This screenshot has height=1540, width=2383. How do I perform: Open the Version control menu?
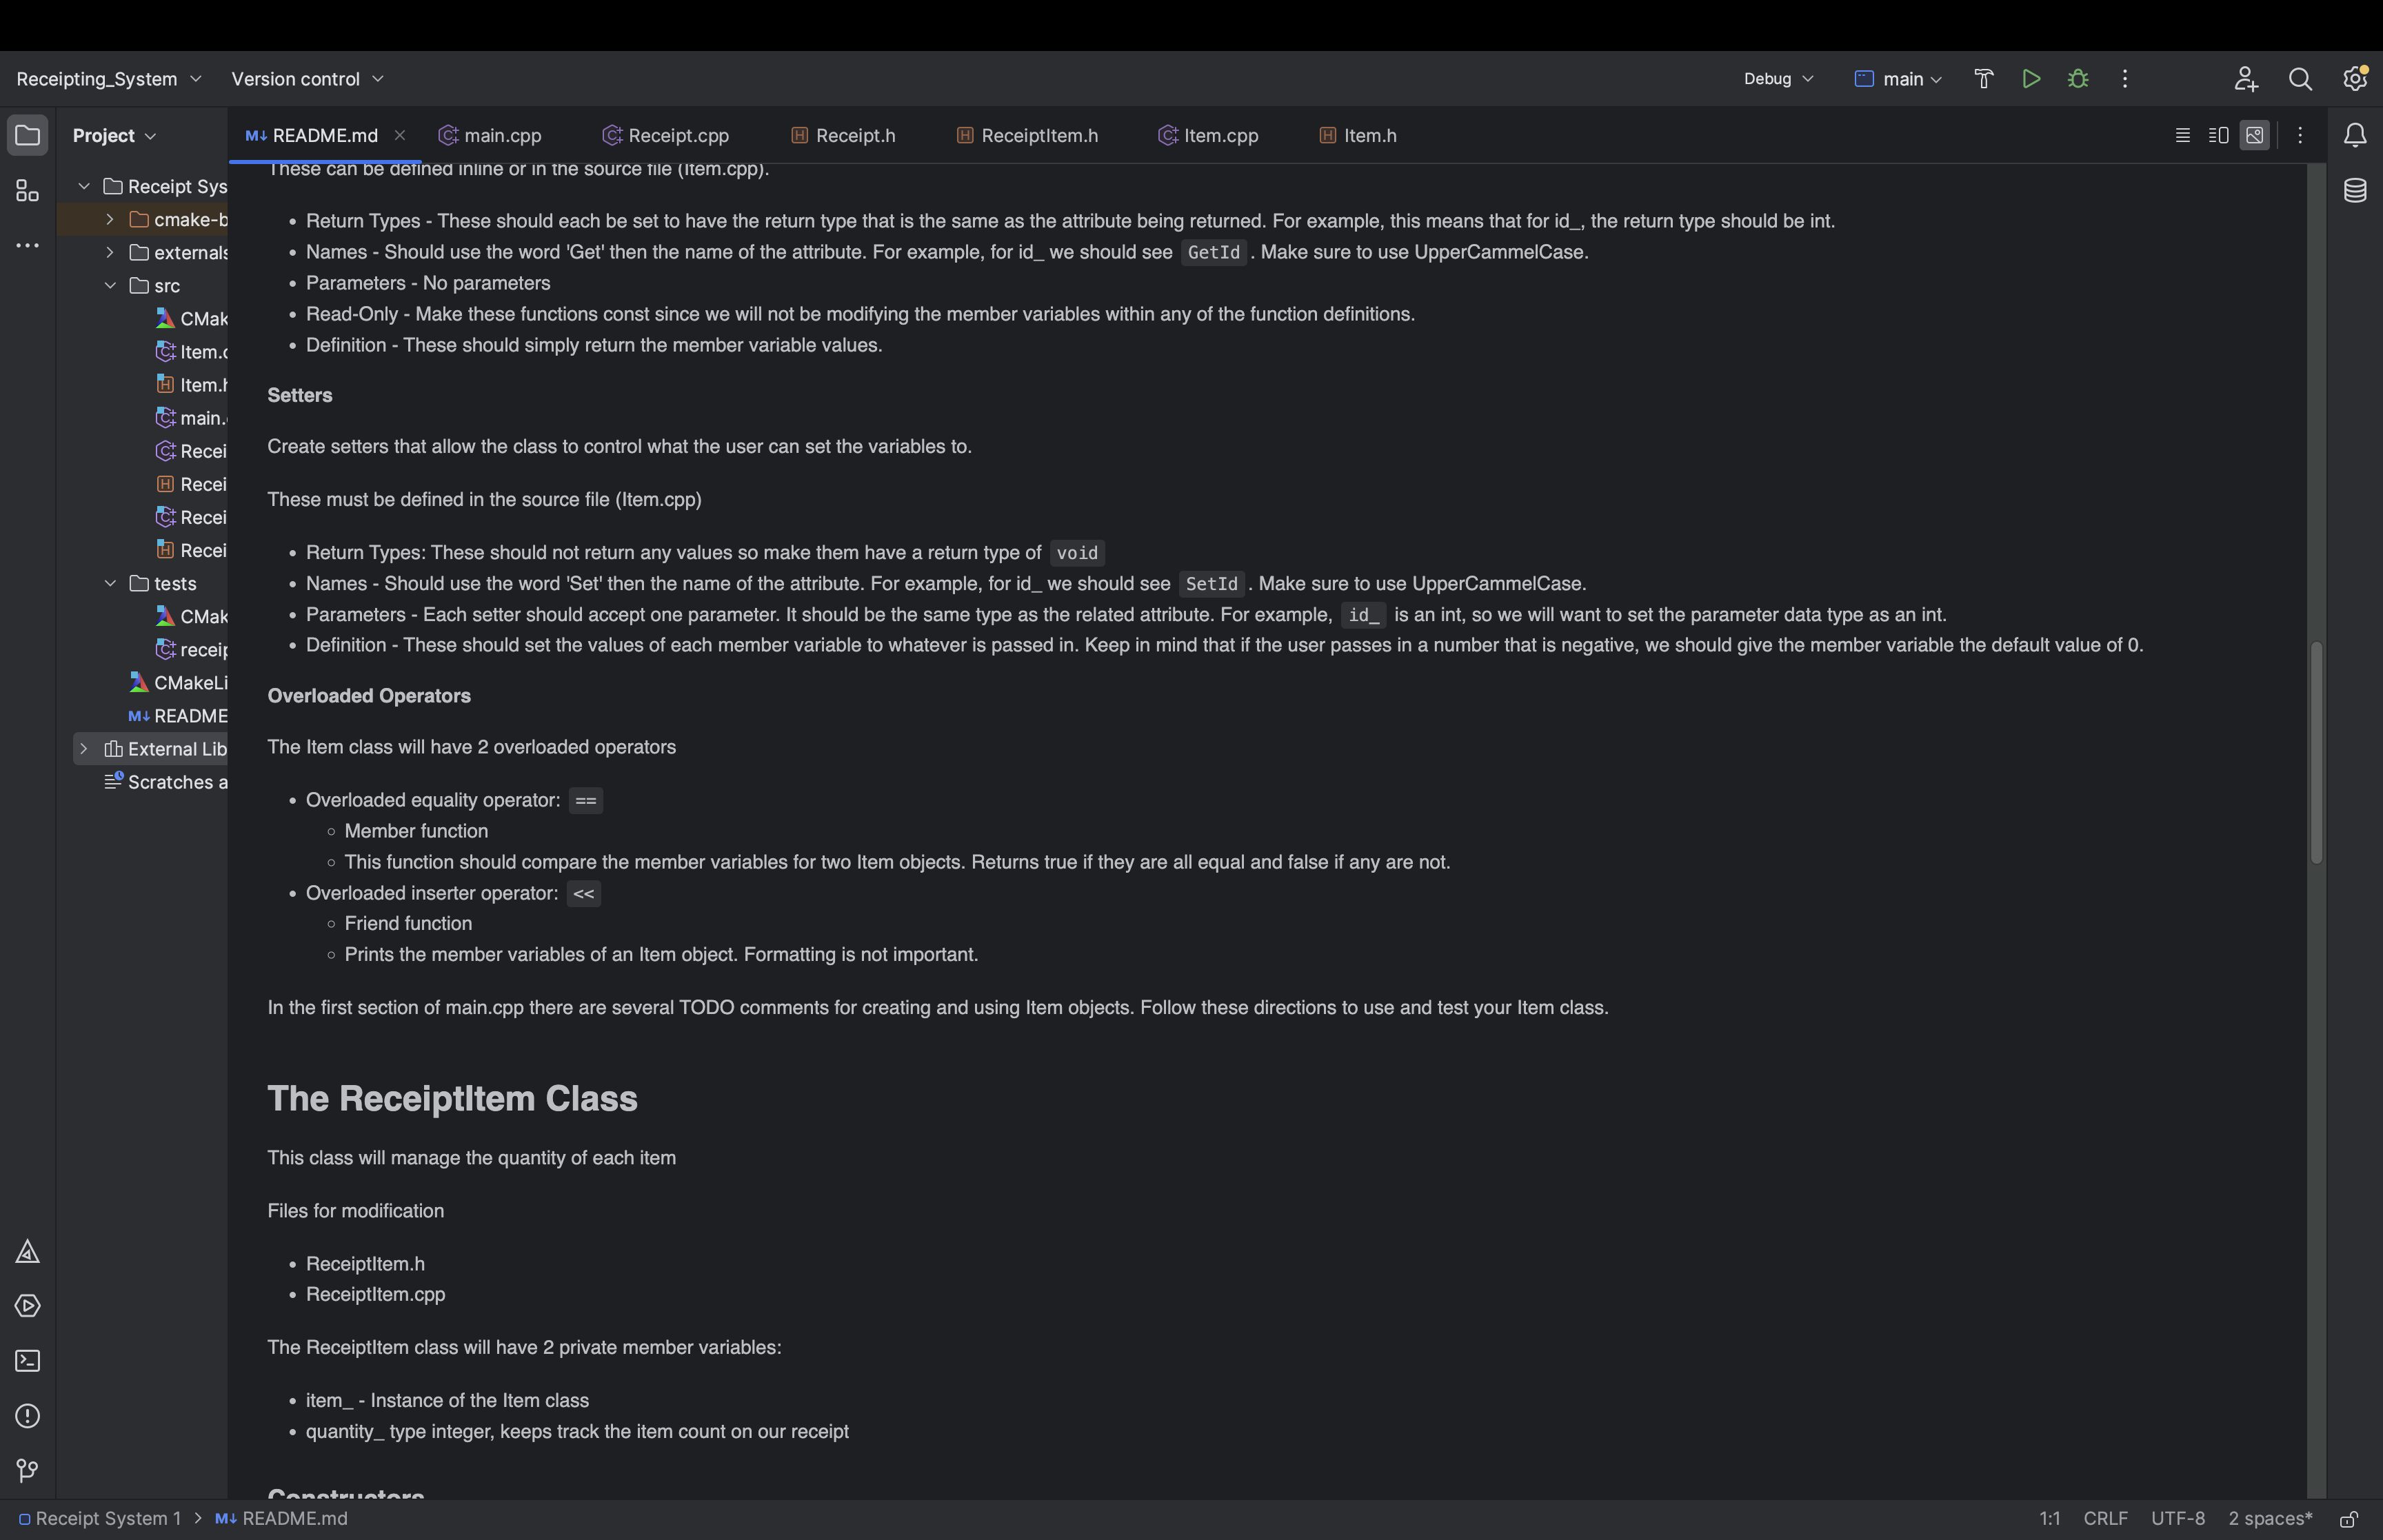[307, 79]
